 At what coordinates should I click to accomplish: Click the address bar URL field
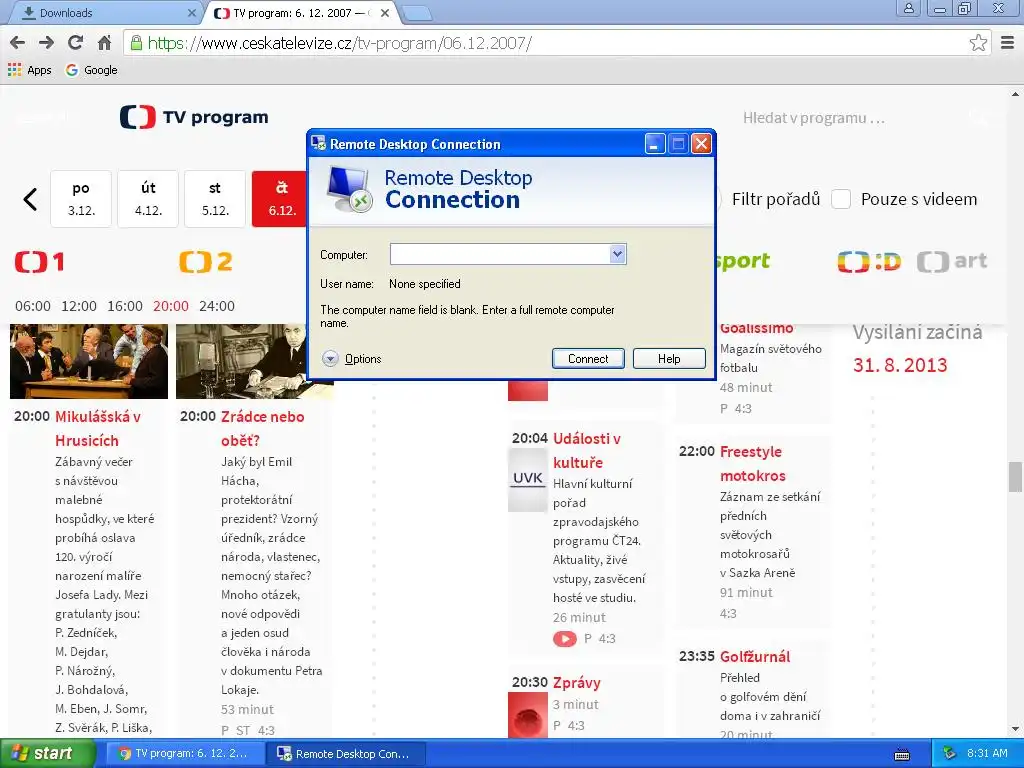click(x=549, y=43)
